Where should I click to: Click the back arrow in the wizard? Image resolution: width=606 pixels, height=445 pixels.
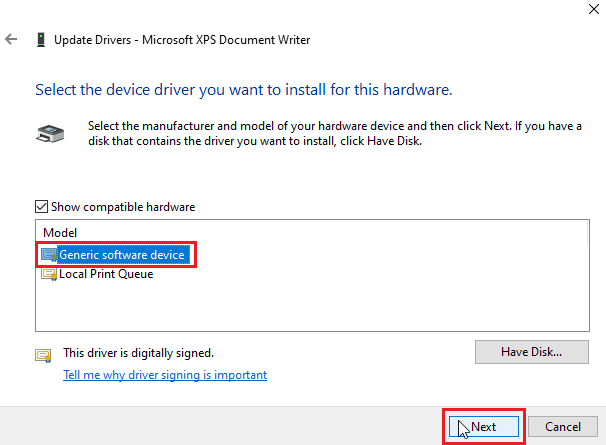tap(11, 40)
